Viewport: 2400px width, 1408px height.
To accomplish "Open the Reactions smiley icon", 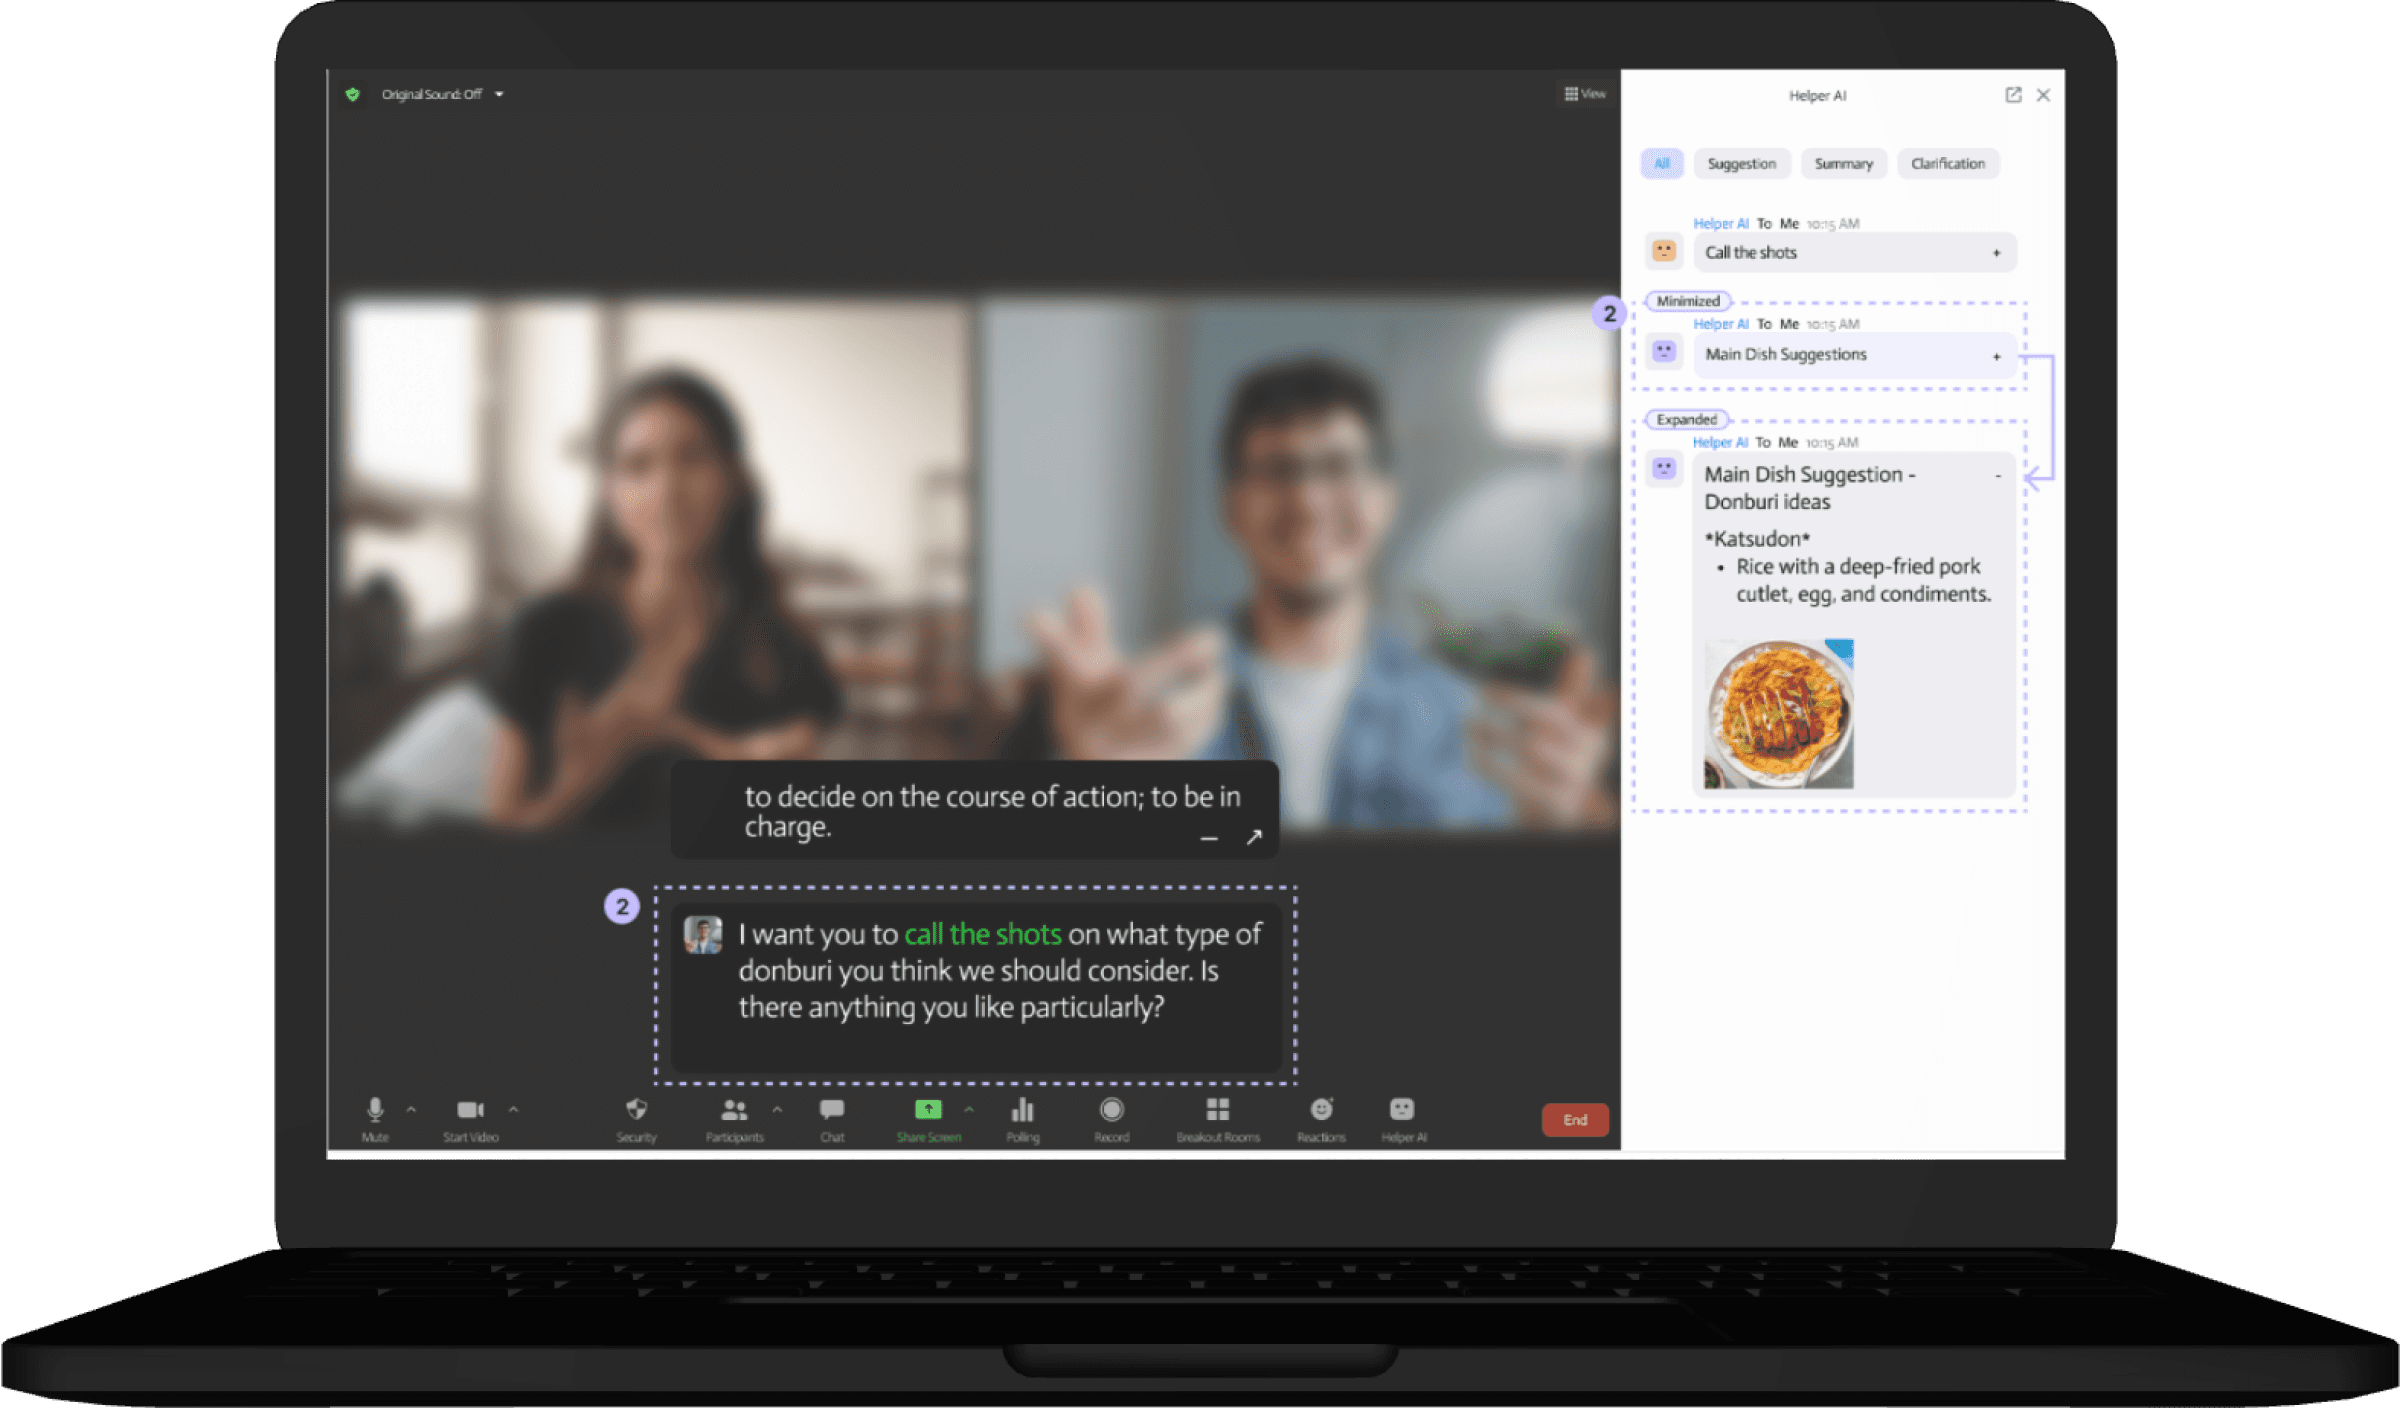I will click(1321, 1109).
